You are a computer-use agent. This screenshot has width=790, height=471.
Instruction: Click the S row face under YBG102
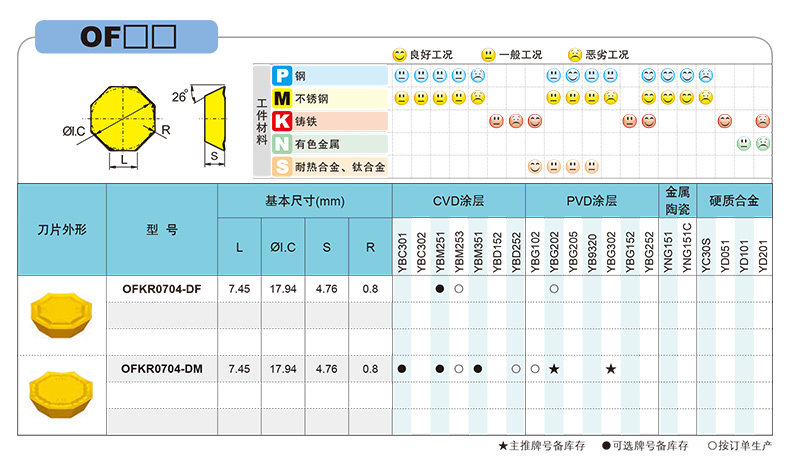coord(535,166)
